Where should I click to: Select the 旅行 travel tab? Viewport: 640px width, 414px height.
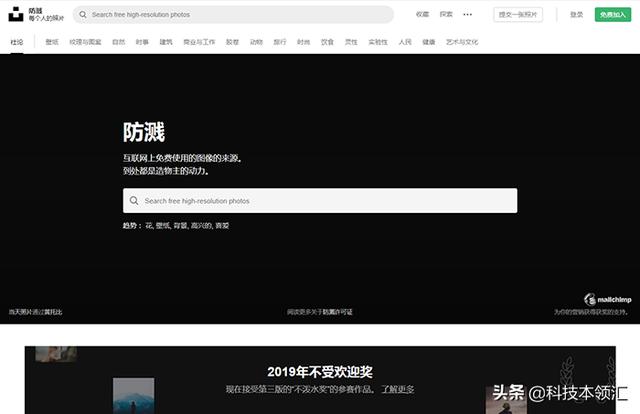(x=280, y=42)
